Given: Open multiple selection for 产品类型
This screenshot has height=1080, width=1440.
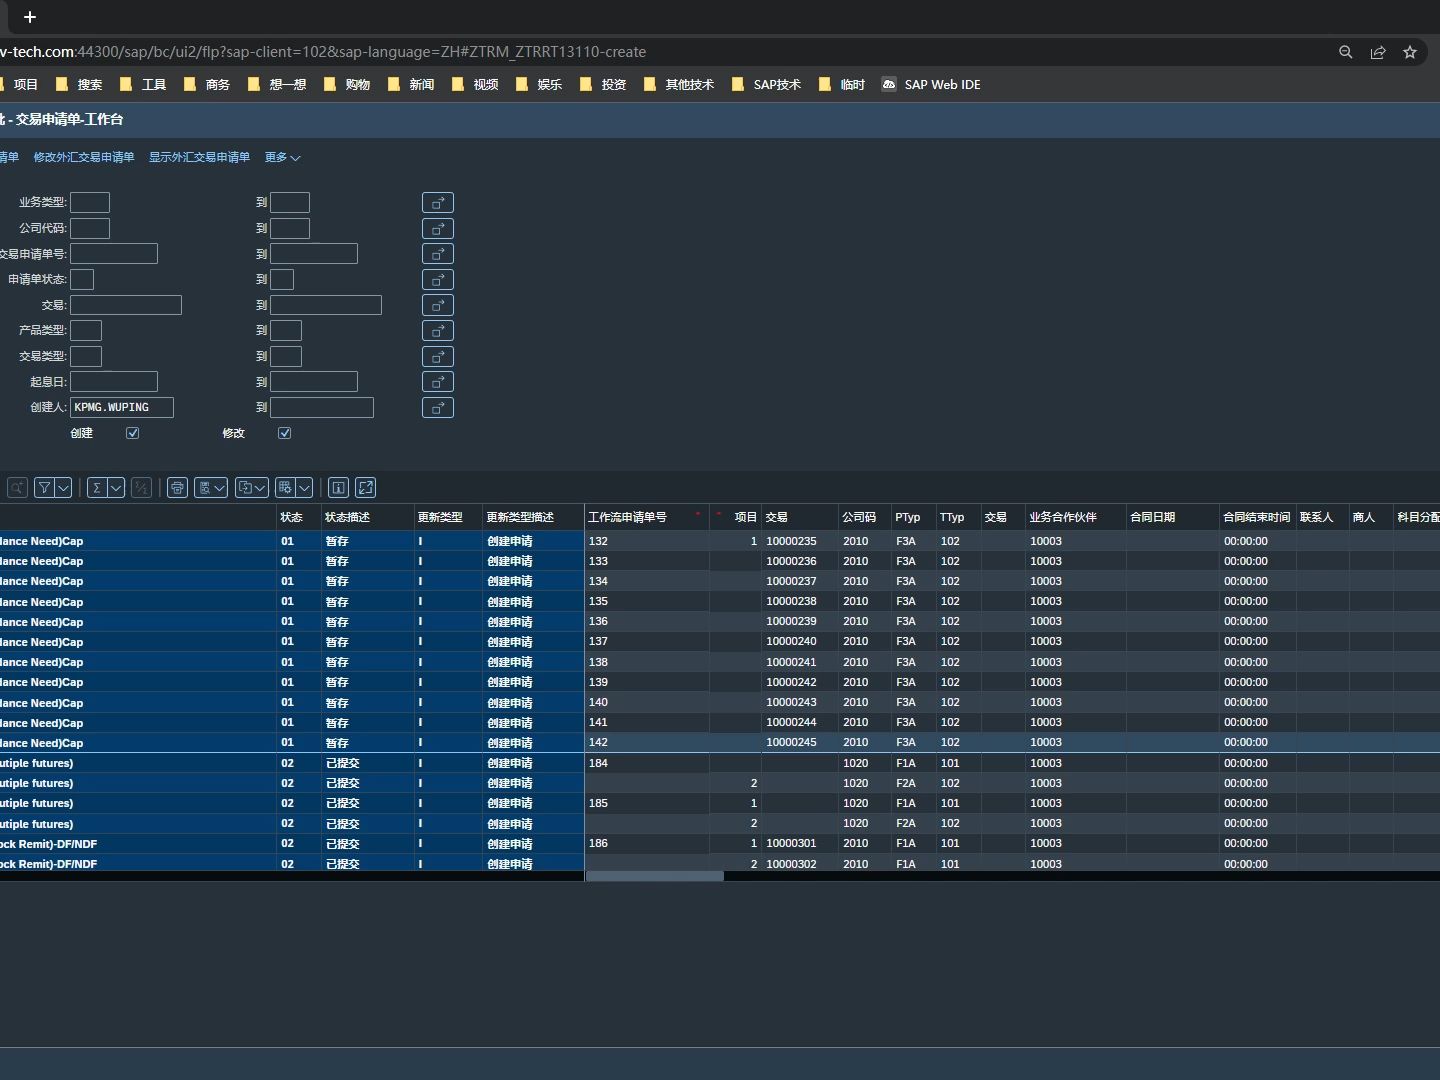Looking at the screenshot, I should [438, 331].
